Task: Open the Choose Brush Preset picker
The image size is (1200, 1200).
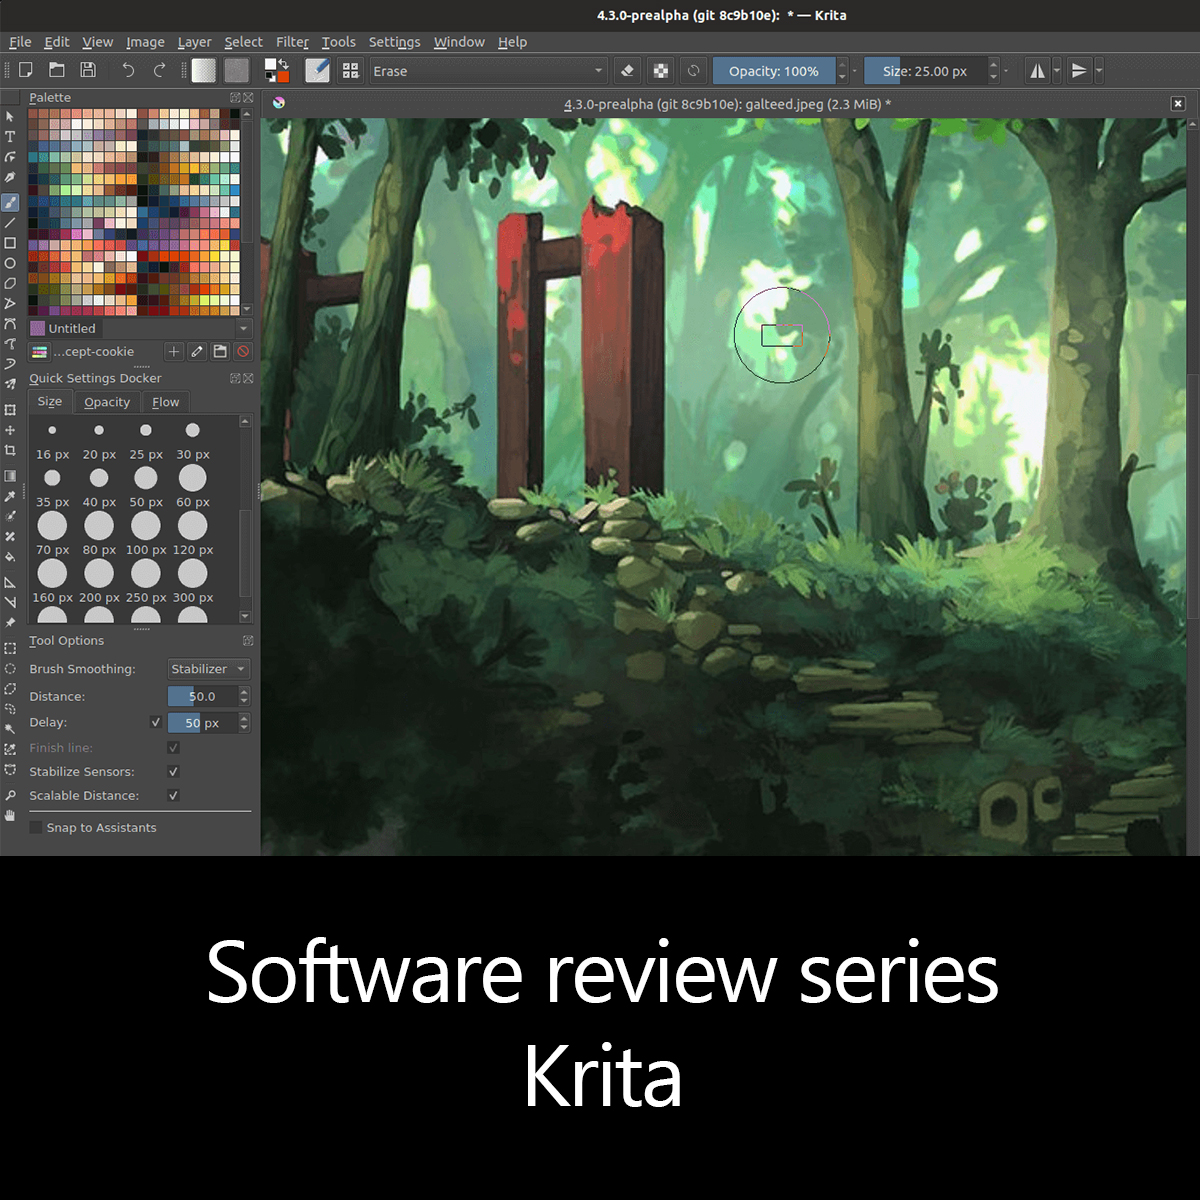Action: pos(351,70)
